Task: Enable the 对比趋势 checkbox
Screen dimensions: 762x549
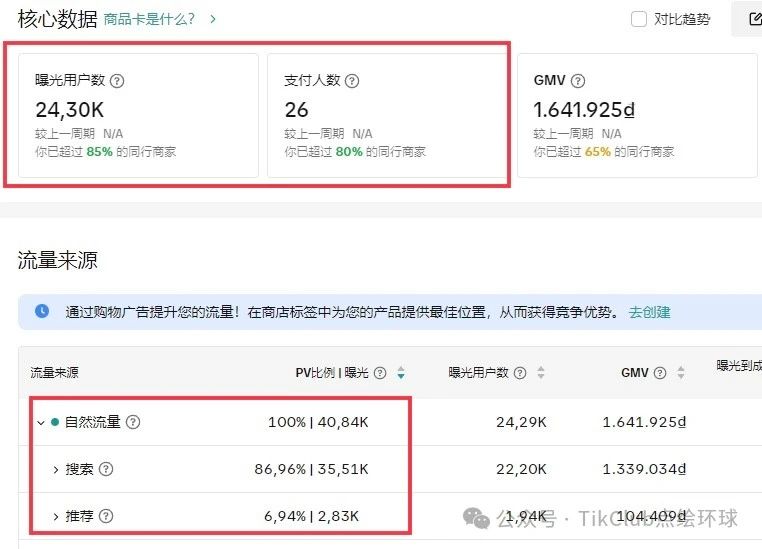Action: click(639, 19)
